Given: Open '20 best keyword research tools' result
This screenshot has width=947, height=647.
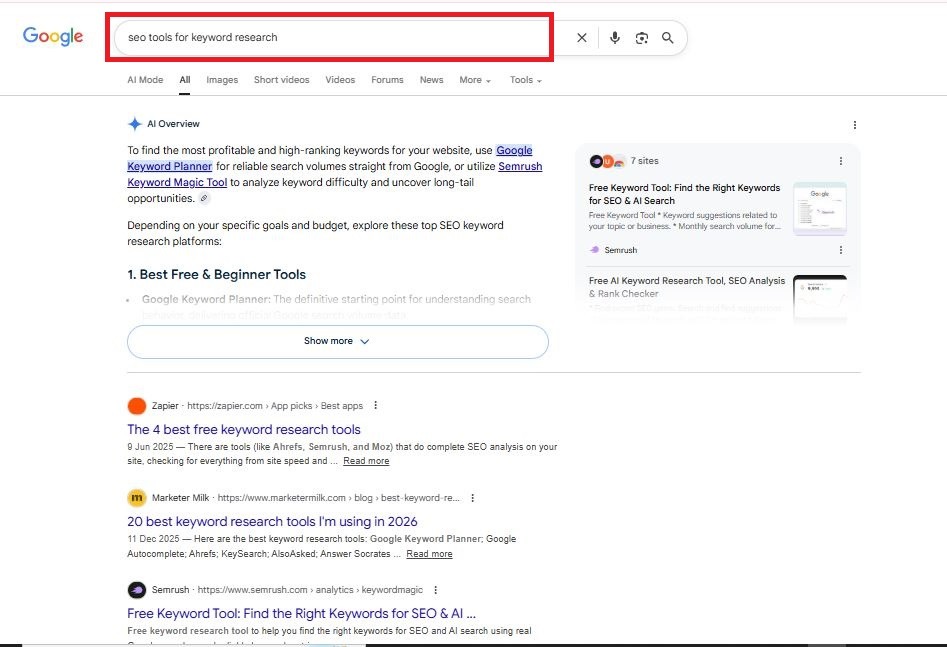Looking at the screenshot, I should tap(272, 521).
